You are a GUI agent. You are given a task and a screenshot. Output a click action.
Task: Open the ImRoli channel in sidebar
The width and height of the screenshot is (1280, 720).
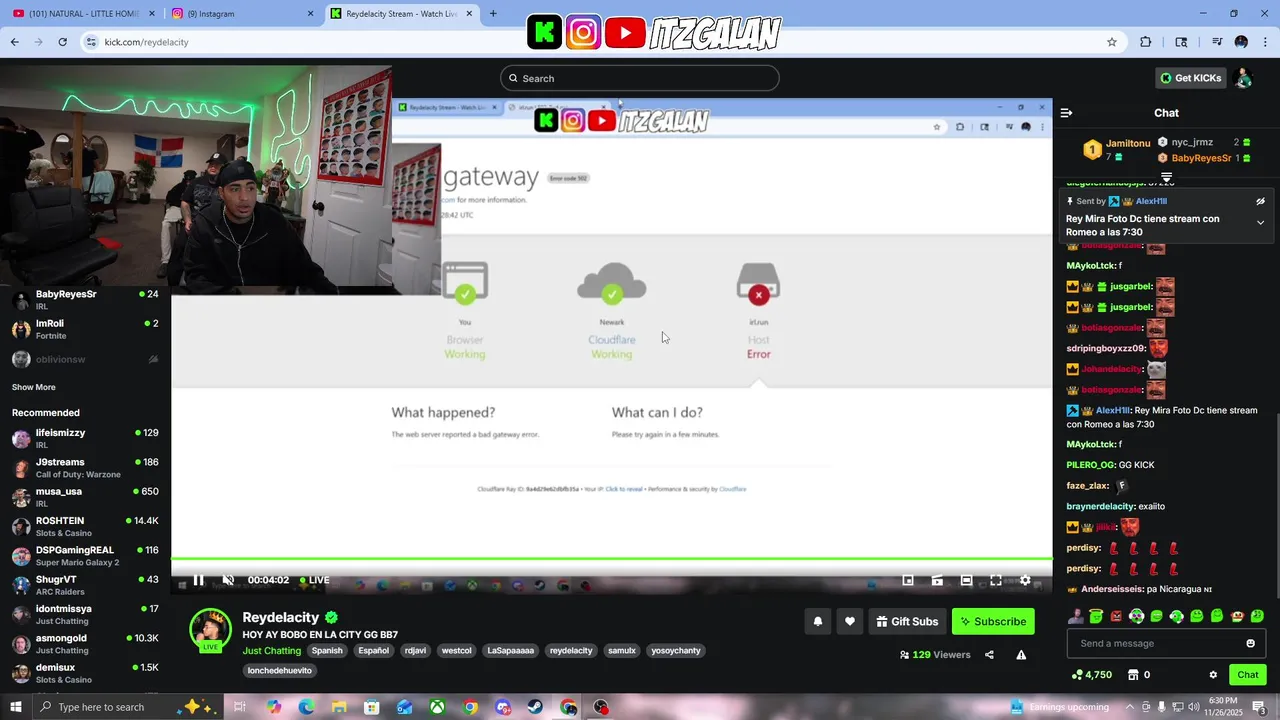[x=85, y=329]
